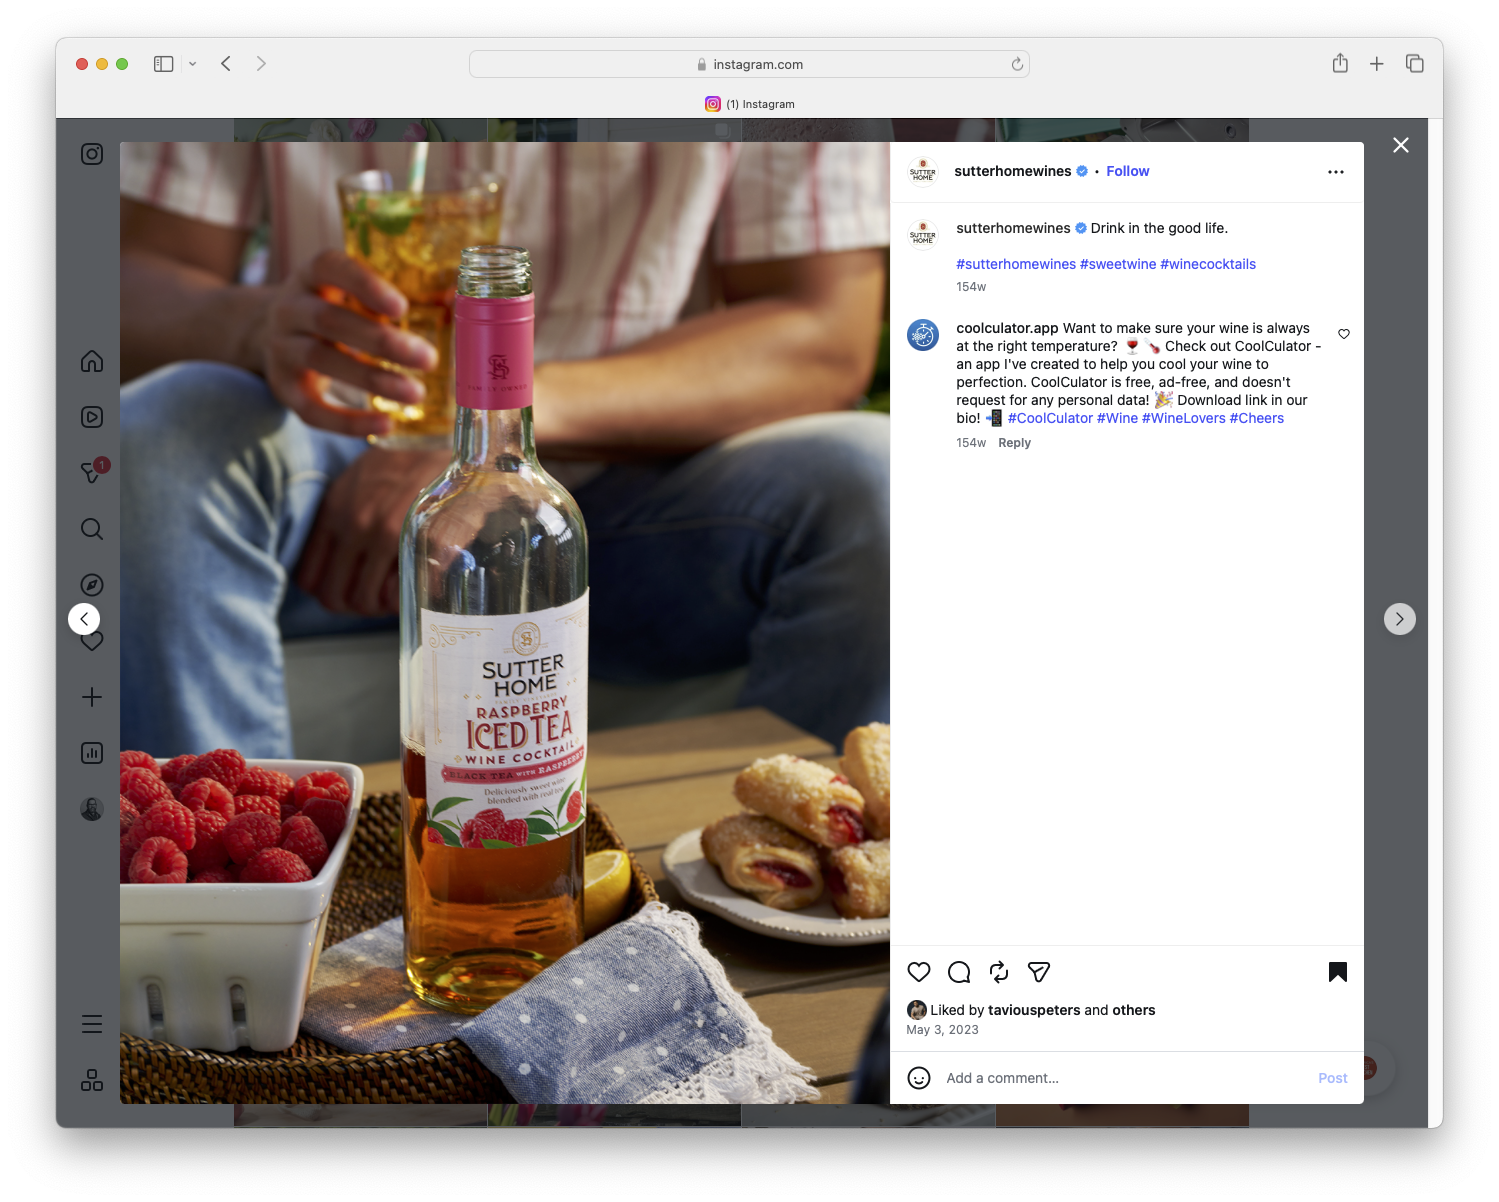Open Instagram logo in sidebar
Screen dimensions: 1499x1202
coord(92,154)
